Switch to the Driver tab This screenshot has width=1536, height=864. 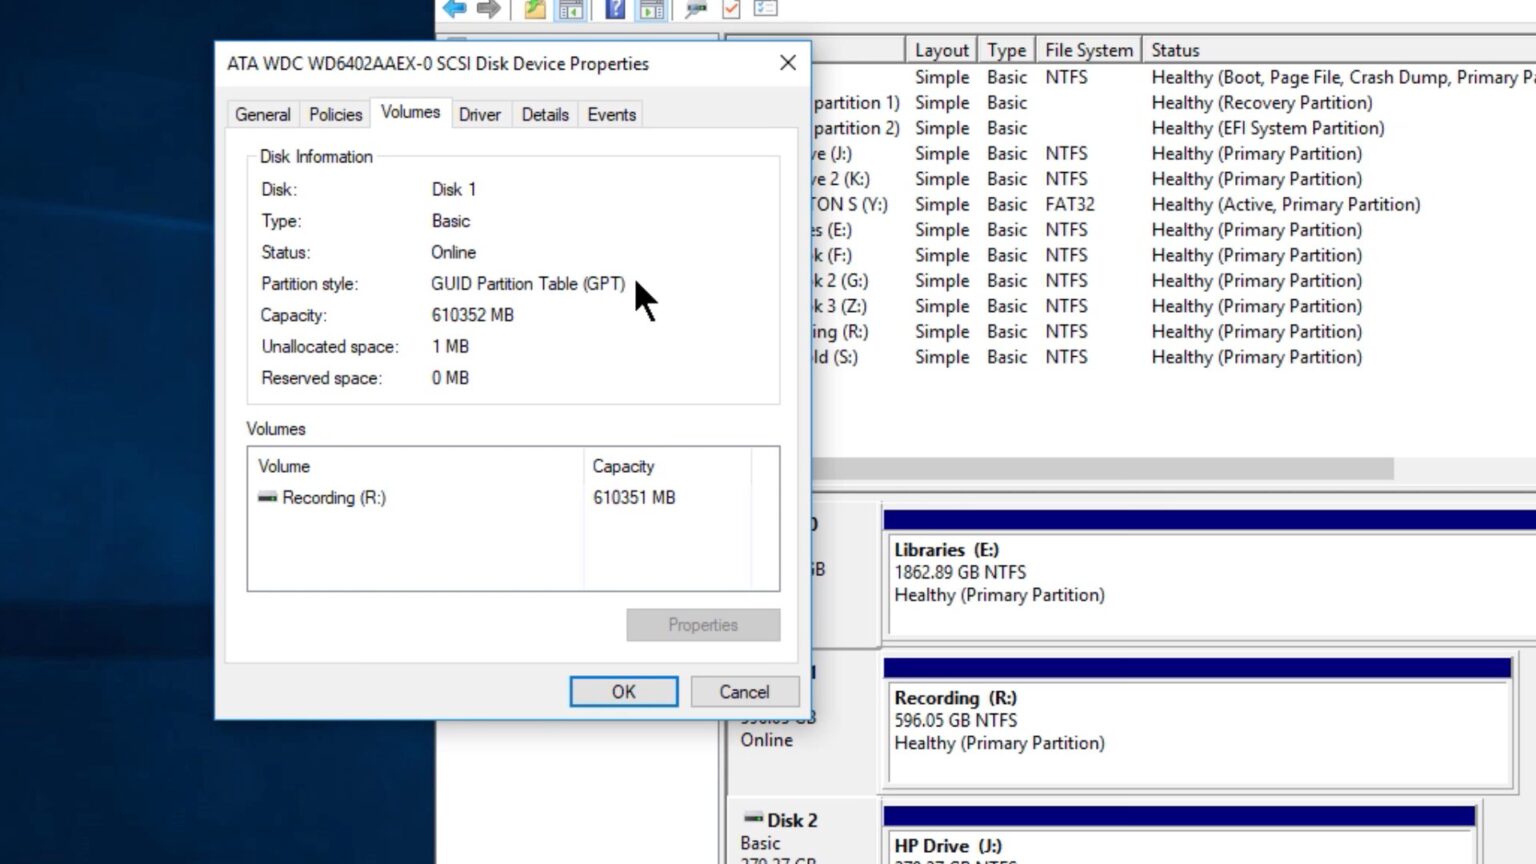click(x=480, y=114)
